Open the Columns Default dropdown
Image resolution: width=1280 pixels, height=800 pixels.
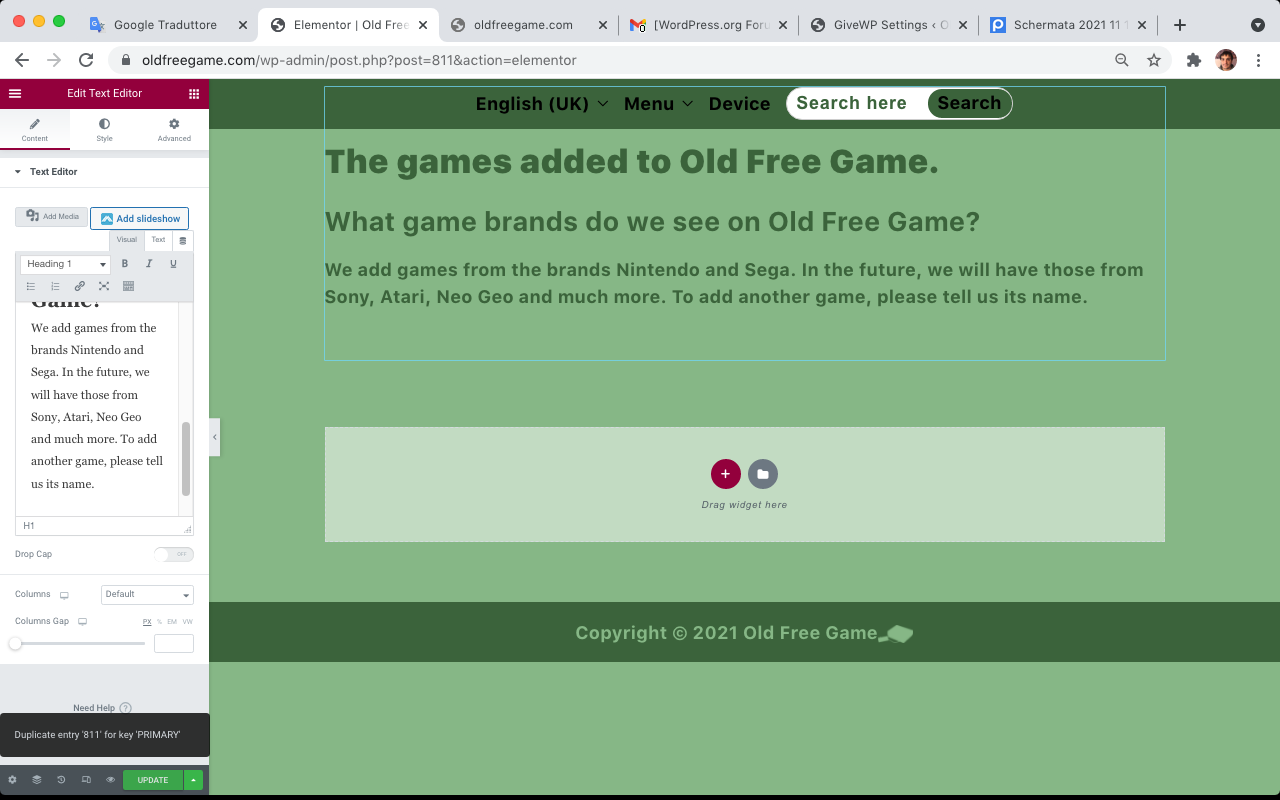(x=147, y=595)
